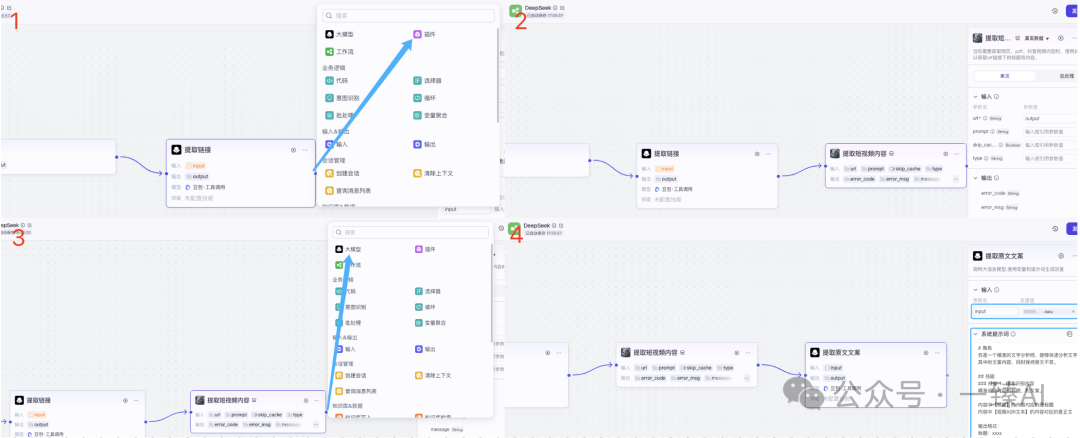Click the search box in screenshot 3 node menu

click(411, 233)
